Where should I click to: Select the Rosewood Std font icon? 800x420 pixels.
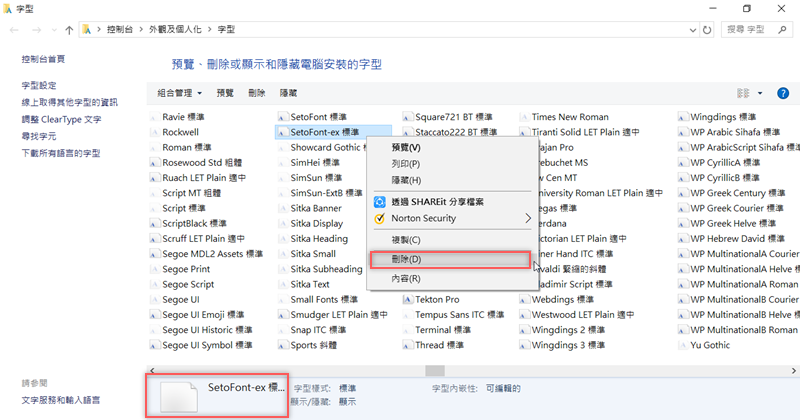(154, 163)
